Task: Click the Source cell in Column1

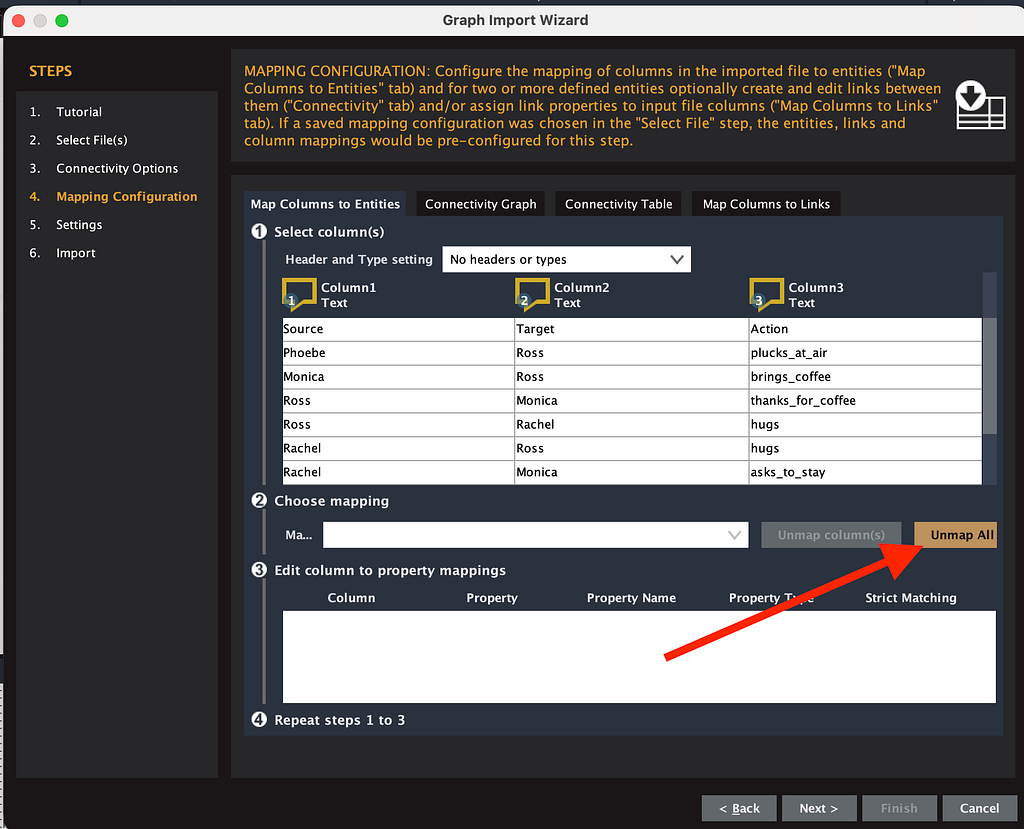Action: [x=398, y=329]
